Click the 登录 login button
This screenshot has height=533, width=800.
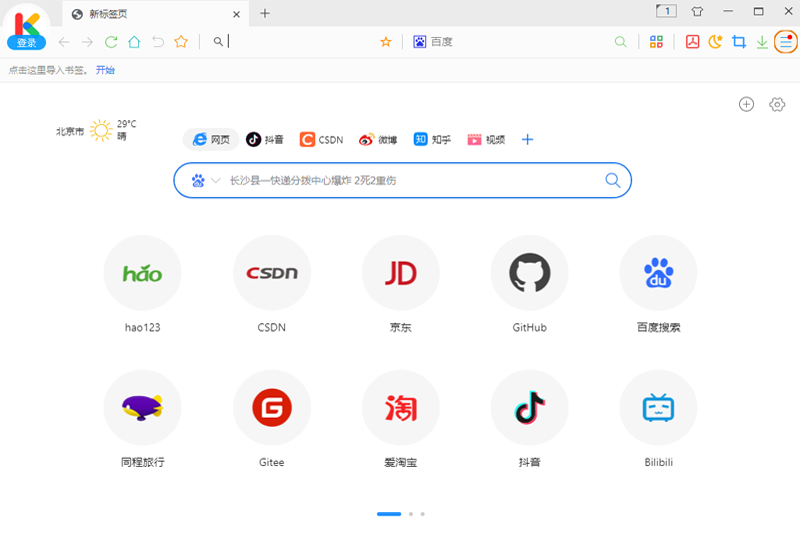(26, 43)
